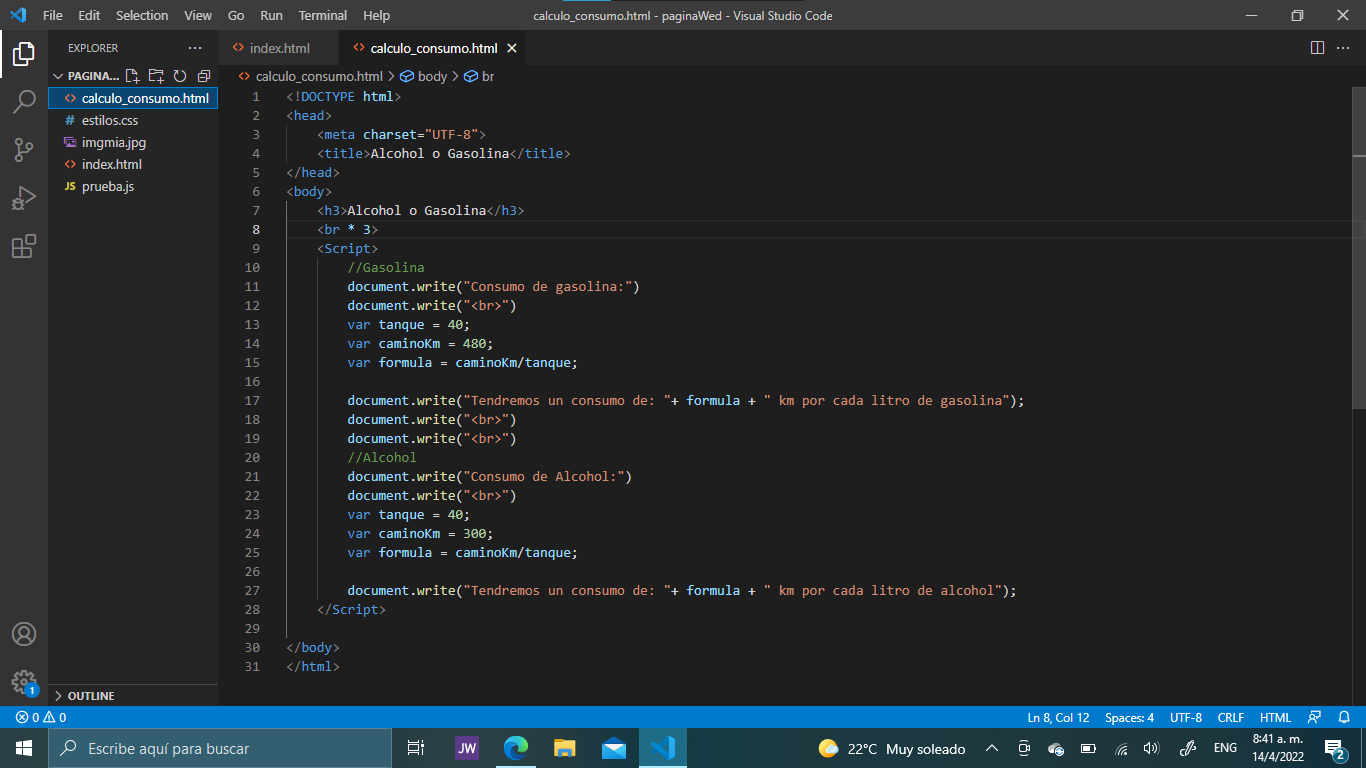
Task: Place cursor on line 13 var tanque
Action: [x=408, y=324]
